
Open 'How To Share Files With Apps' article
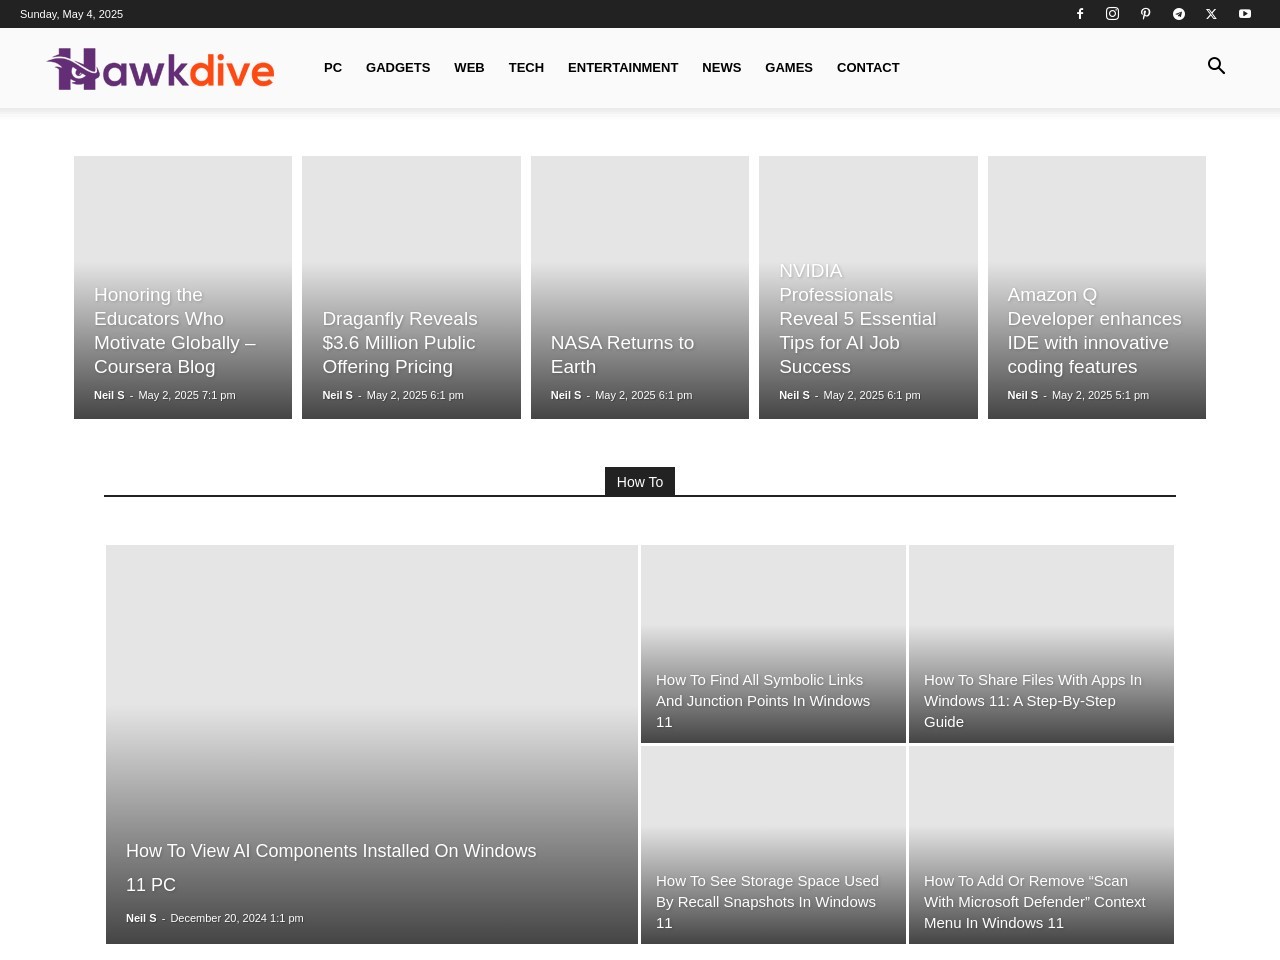1033,700
